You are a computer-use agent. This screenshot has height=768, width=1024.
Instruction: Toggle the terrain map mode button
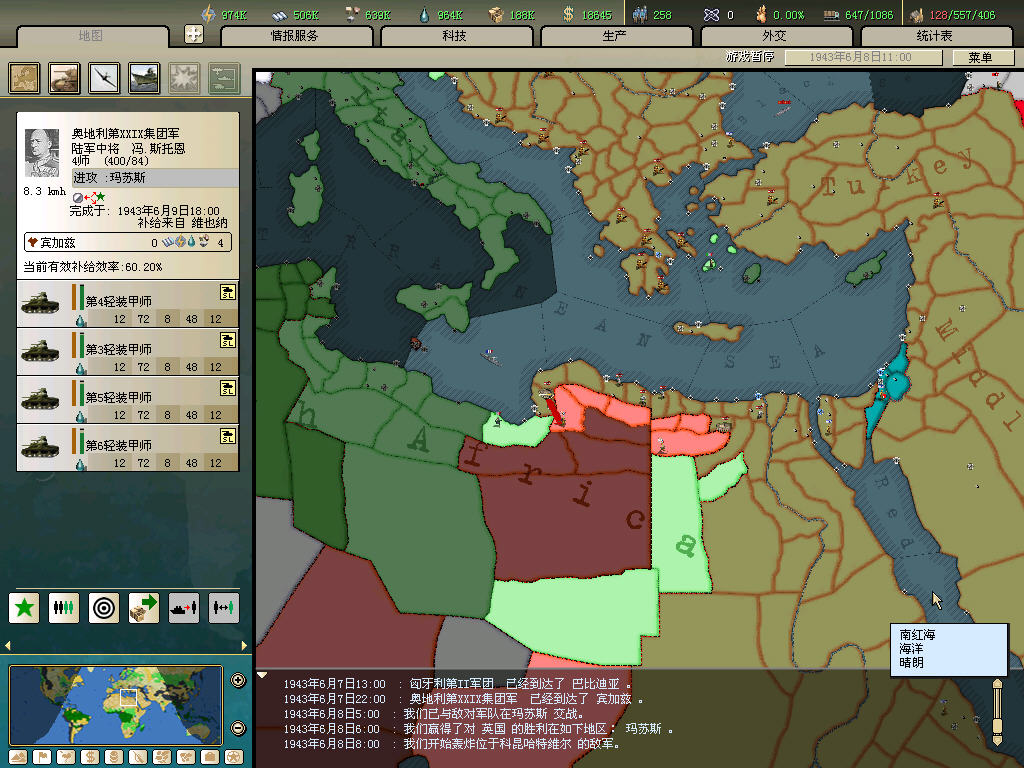(18, 756)
